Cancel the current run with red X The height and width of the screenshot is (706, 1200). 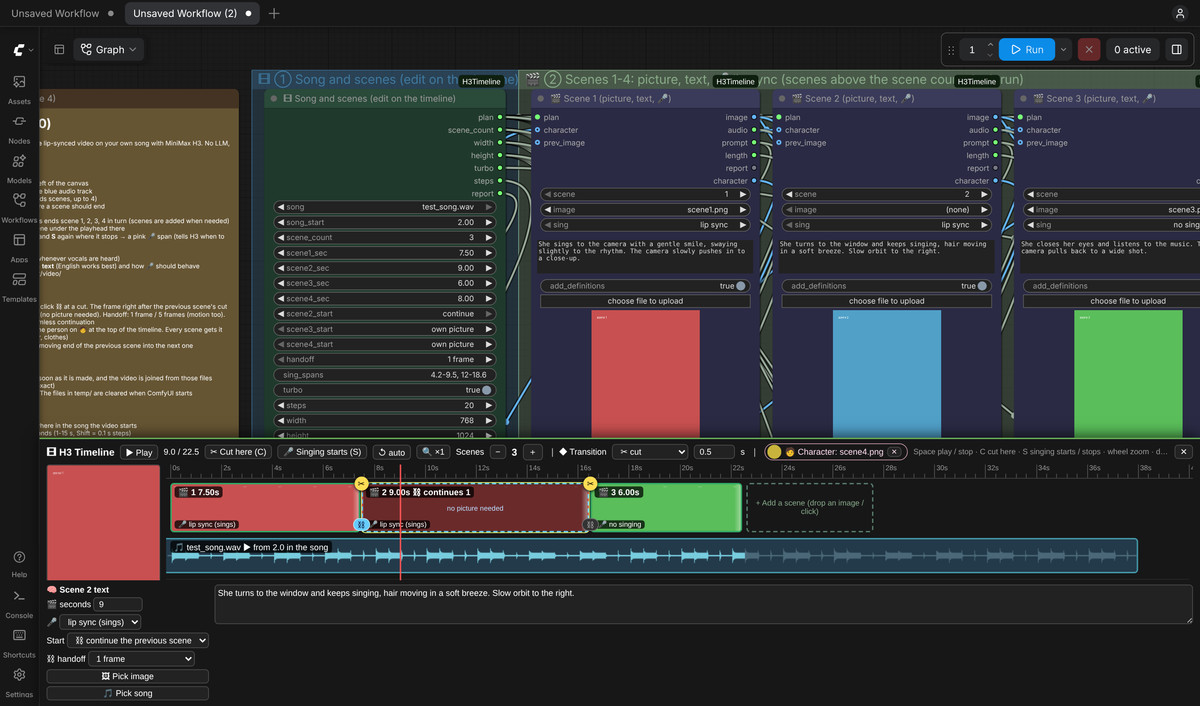(x=1090, y=49)
